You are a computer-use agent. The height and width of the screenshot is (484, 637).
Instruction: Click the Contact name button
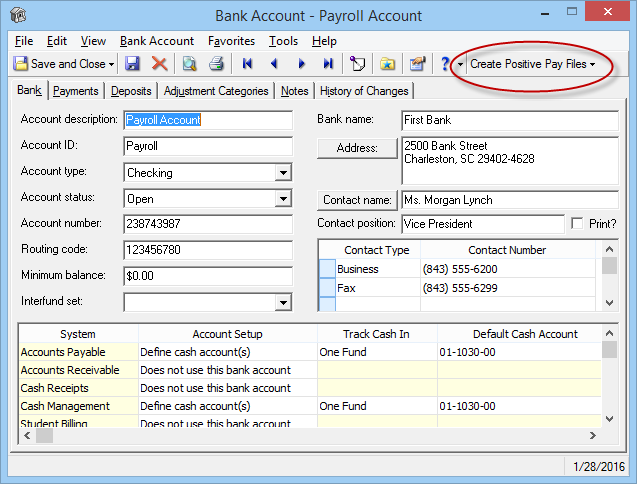357,200
